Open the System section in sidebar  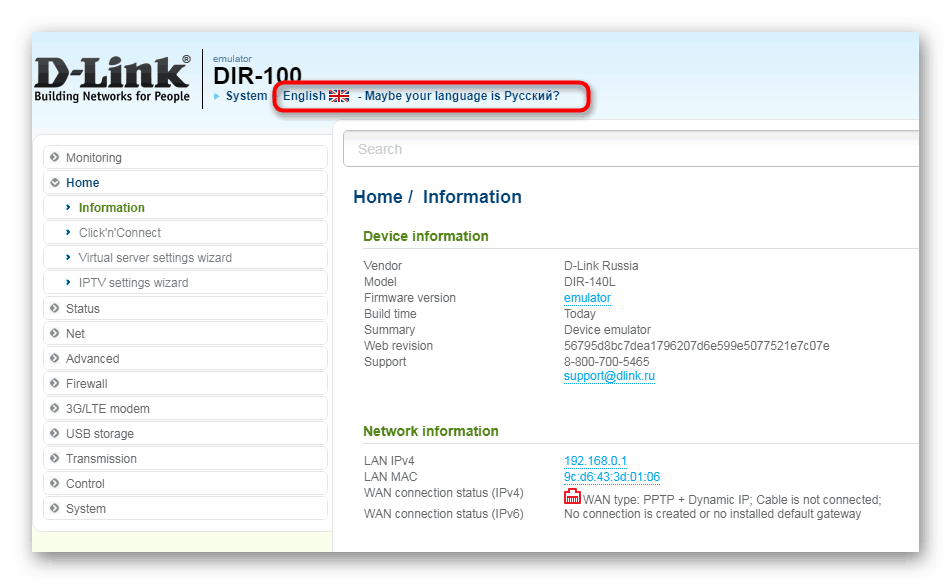[x=186, y=508]
